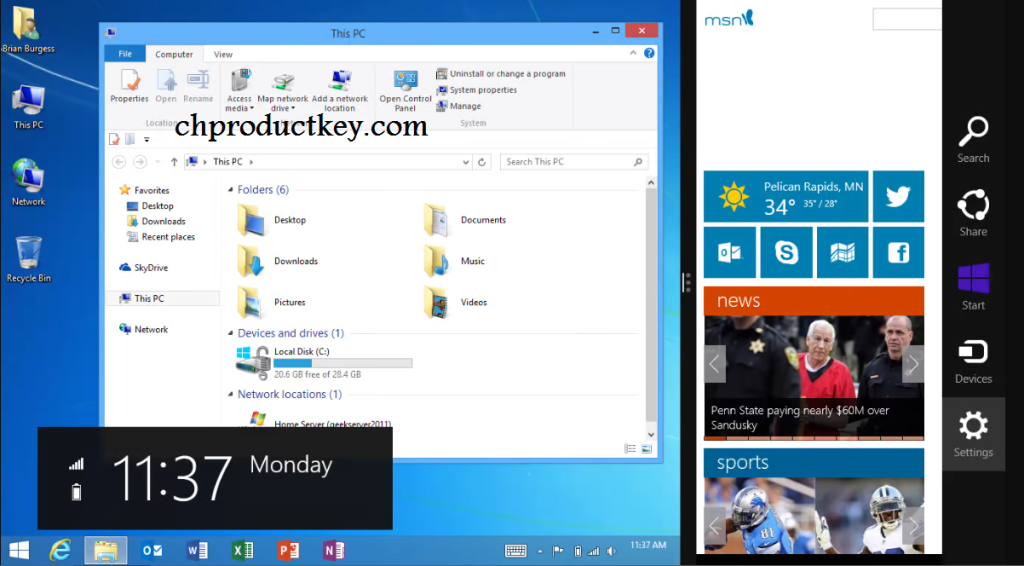Click the Map network drive button
Image resolution: width=1024 pixels, height=566 pixels.
pyautogui.click(x=283, y=90)
